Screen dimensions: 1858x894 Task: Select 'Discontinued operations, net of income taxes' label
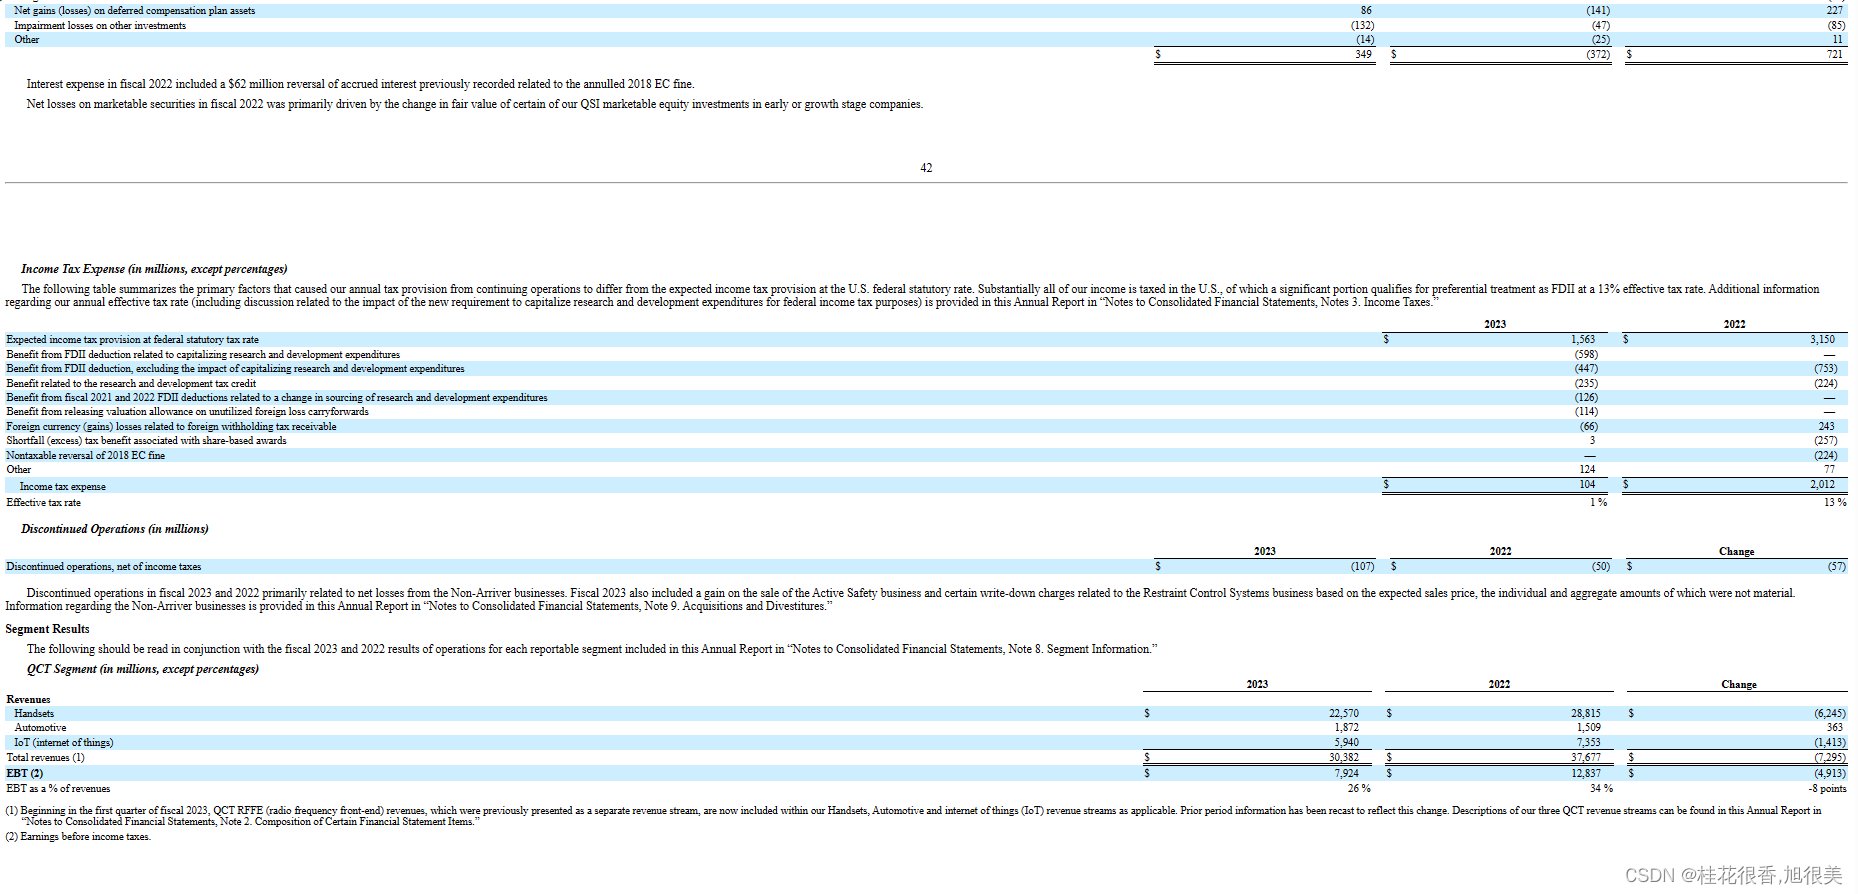[103, 567]
